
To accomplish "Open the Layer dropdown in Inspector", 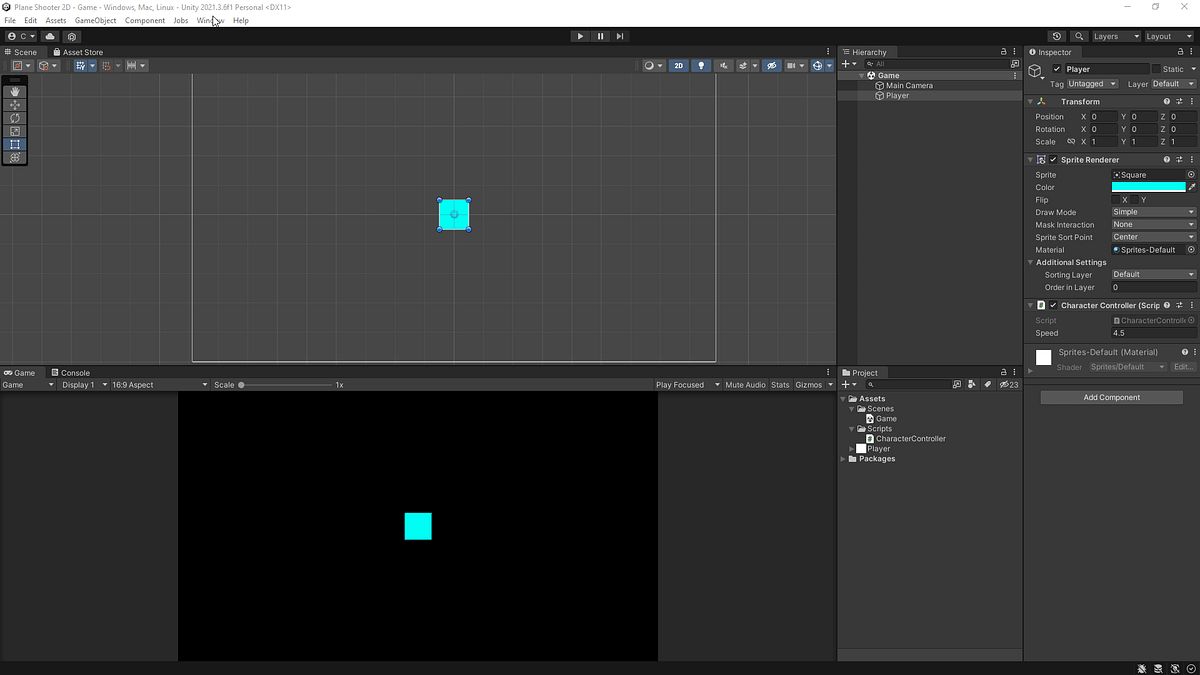I will point(1174,84).
